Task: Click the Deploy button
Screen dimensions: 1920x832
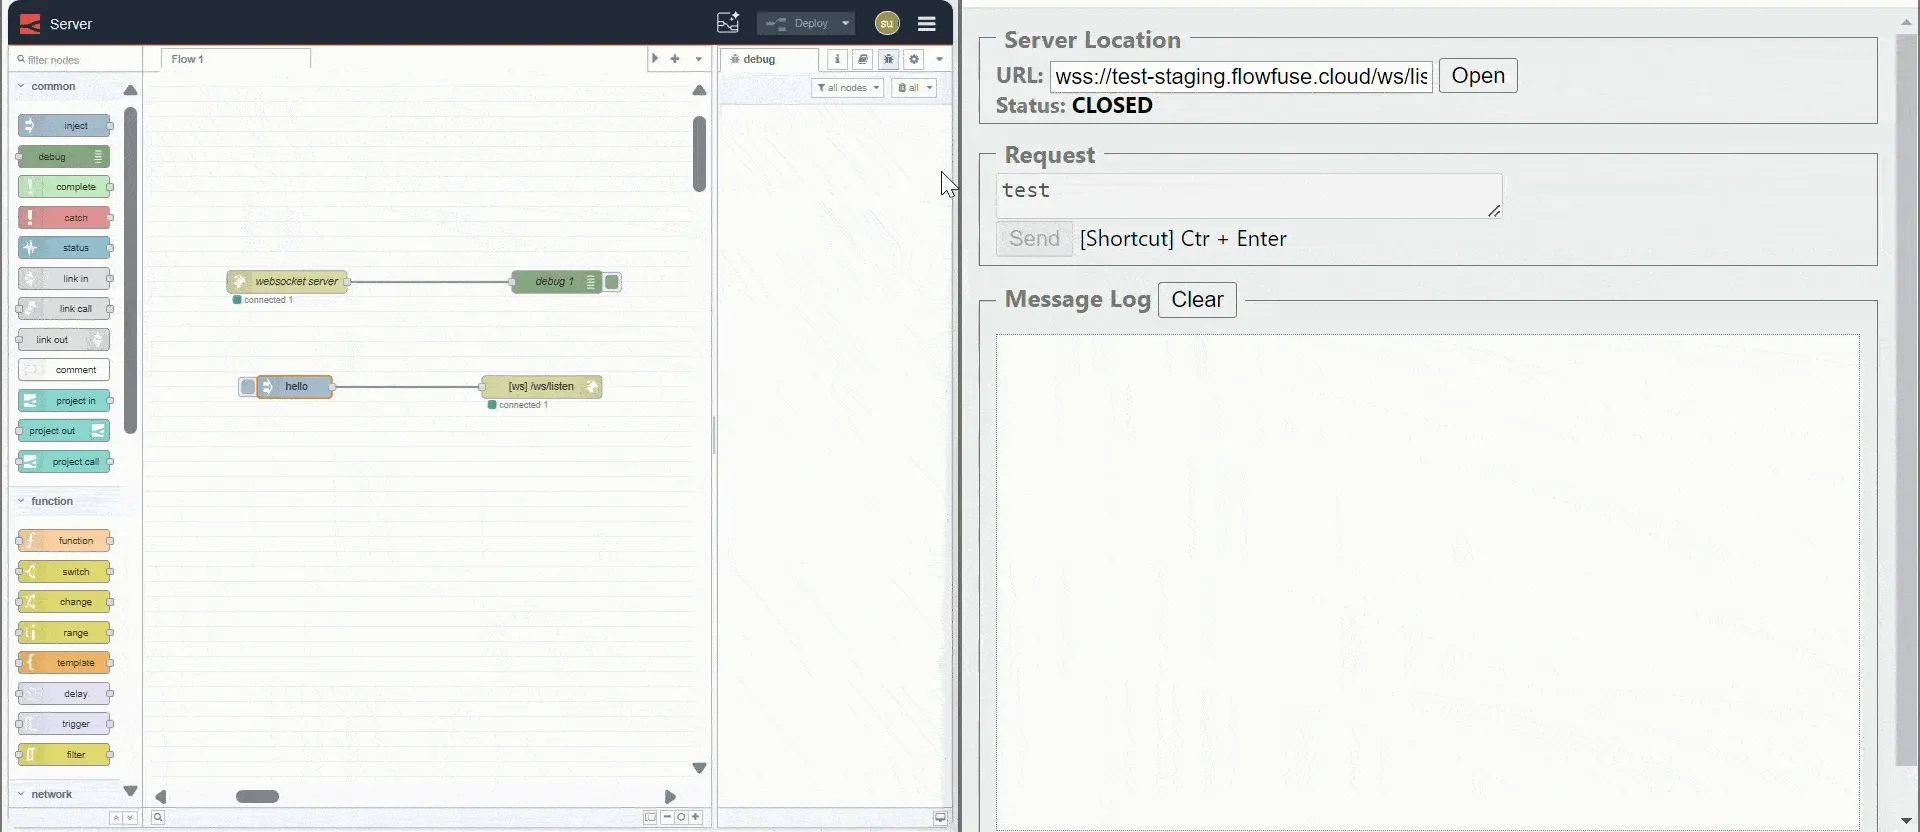Action: pos(797,23)
